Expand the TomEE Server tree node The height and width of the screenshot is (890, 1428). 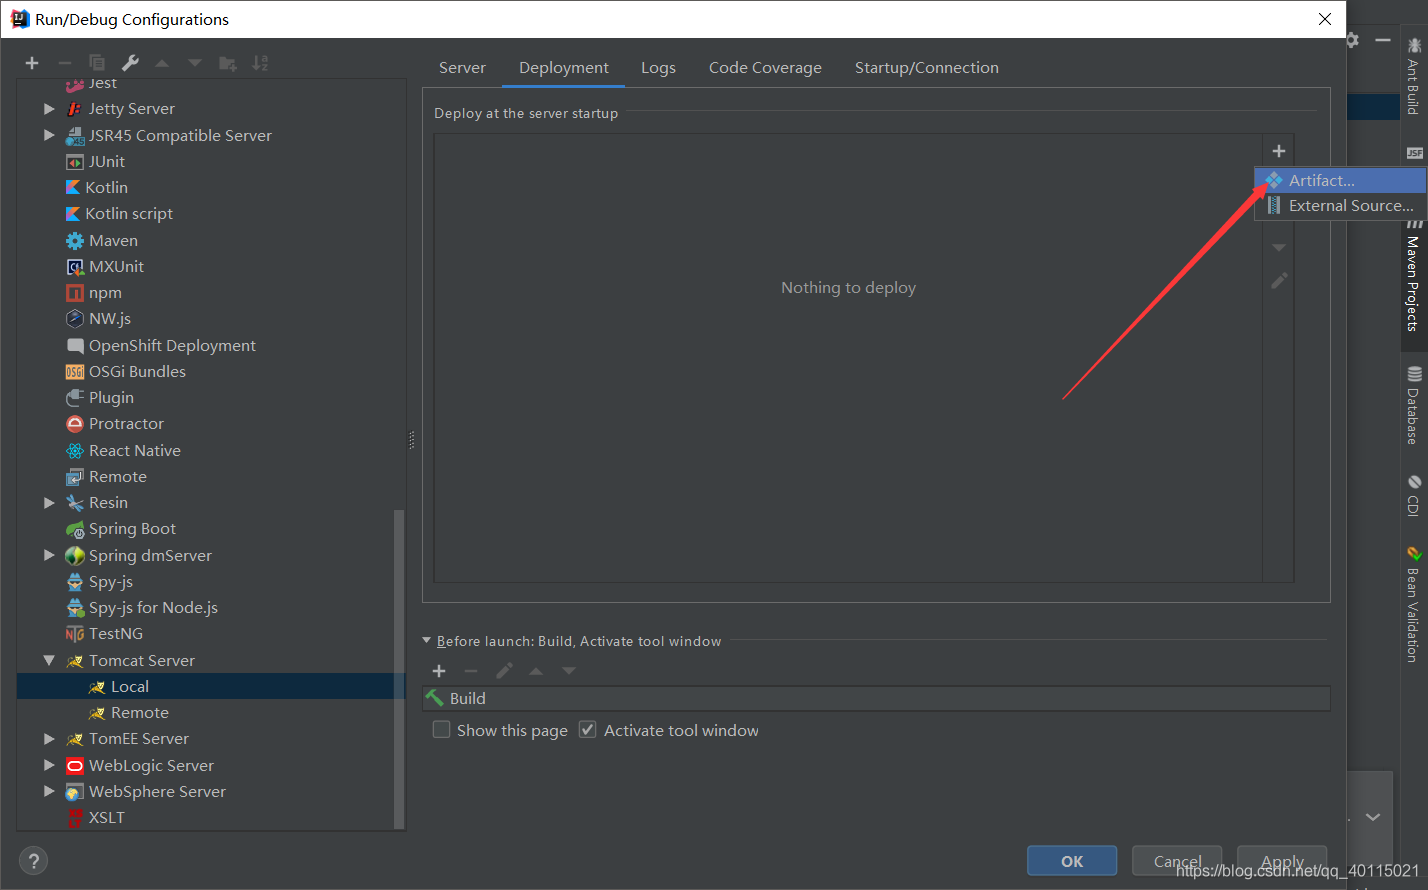(x=49, y=738)
